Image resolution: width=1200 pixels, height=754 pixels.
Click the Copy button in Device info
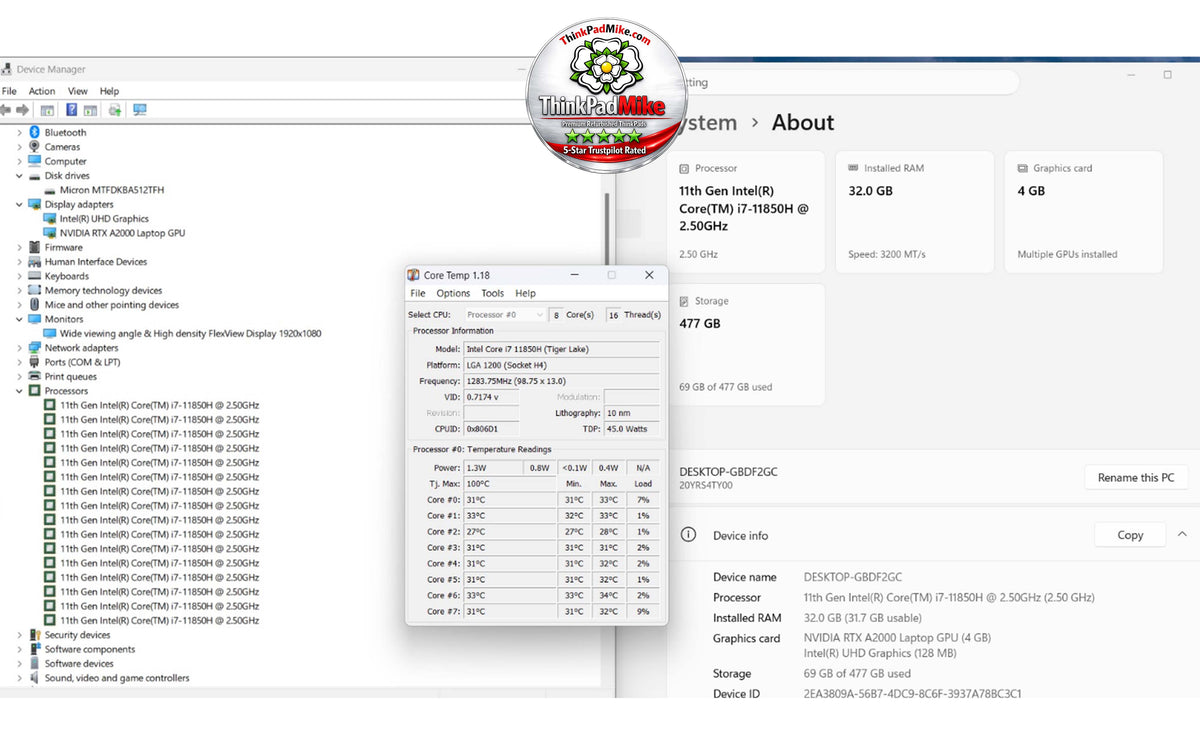(x=1130, y=535)
